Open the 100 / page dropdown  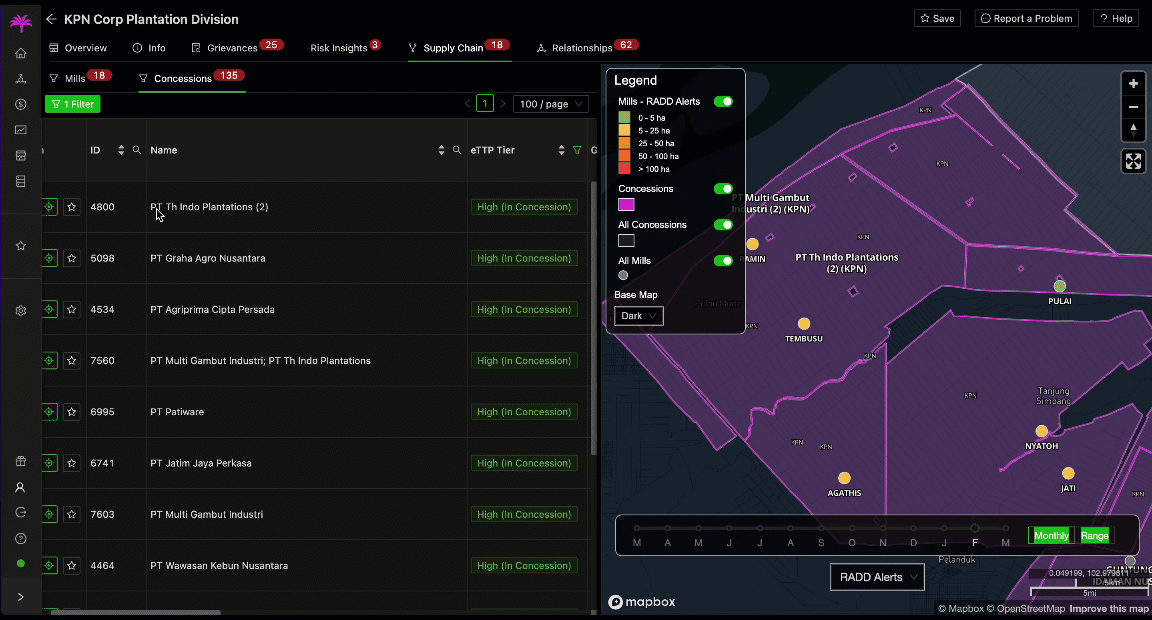[x=550, y=104]
